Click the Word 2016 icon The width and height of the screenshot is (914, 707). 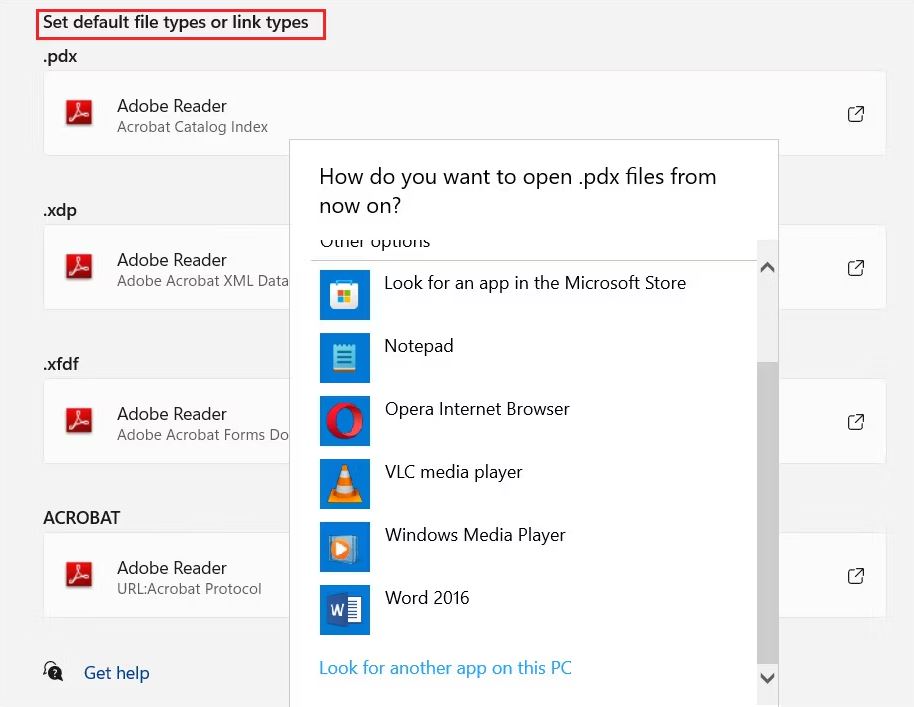click(x=344, y=609)
